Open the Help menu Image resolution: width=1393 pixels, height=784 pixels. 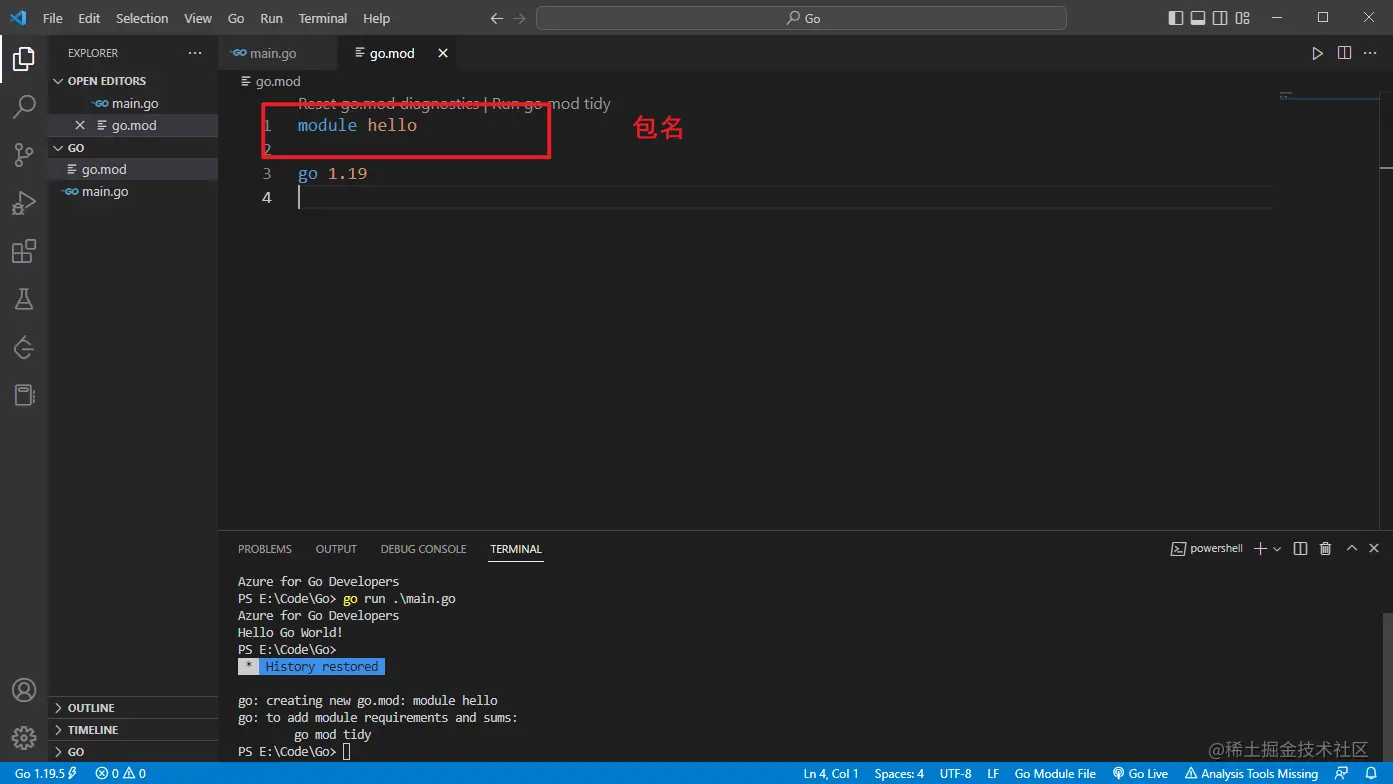[x=376, y=18]
